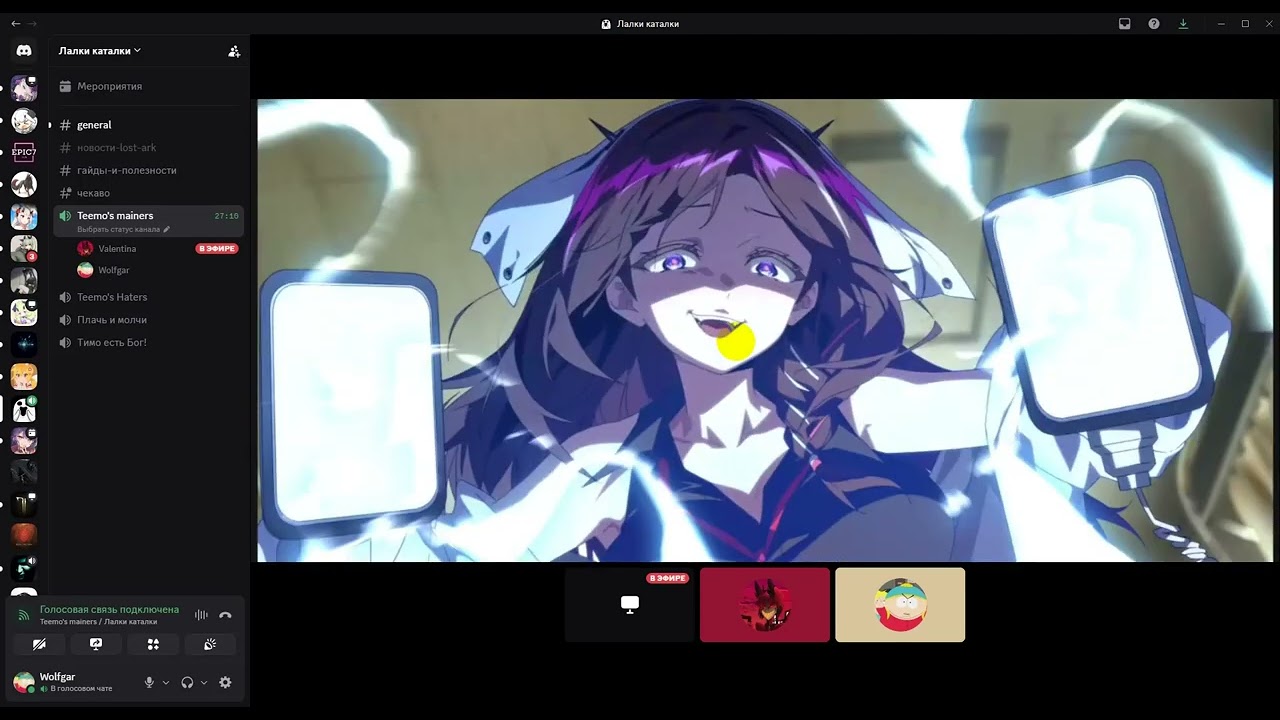1280x720 pixels.
Task: Open the гайды-и-полезности channel
Action: pyautogui.click(x=148, y=170)
